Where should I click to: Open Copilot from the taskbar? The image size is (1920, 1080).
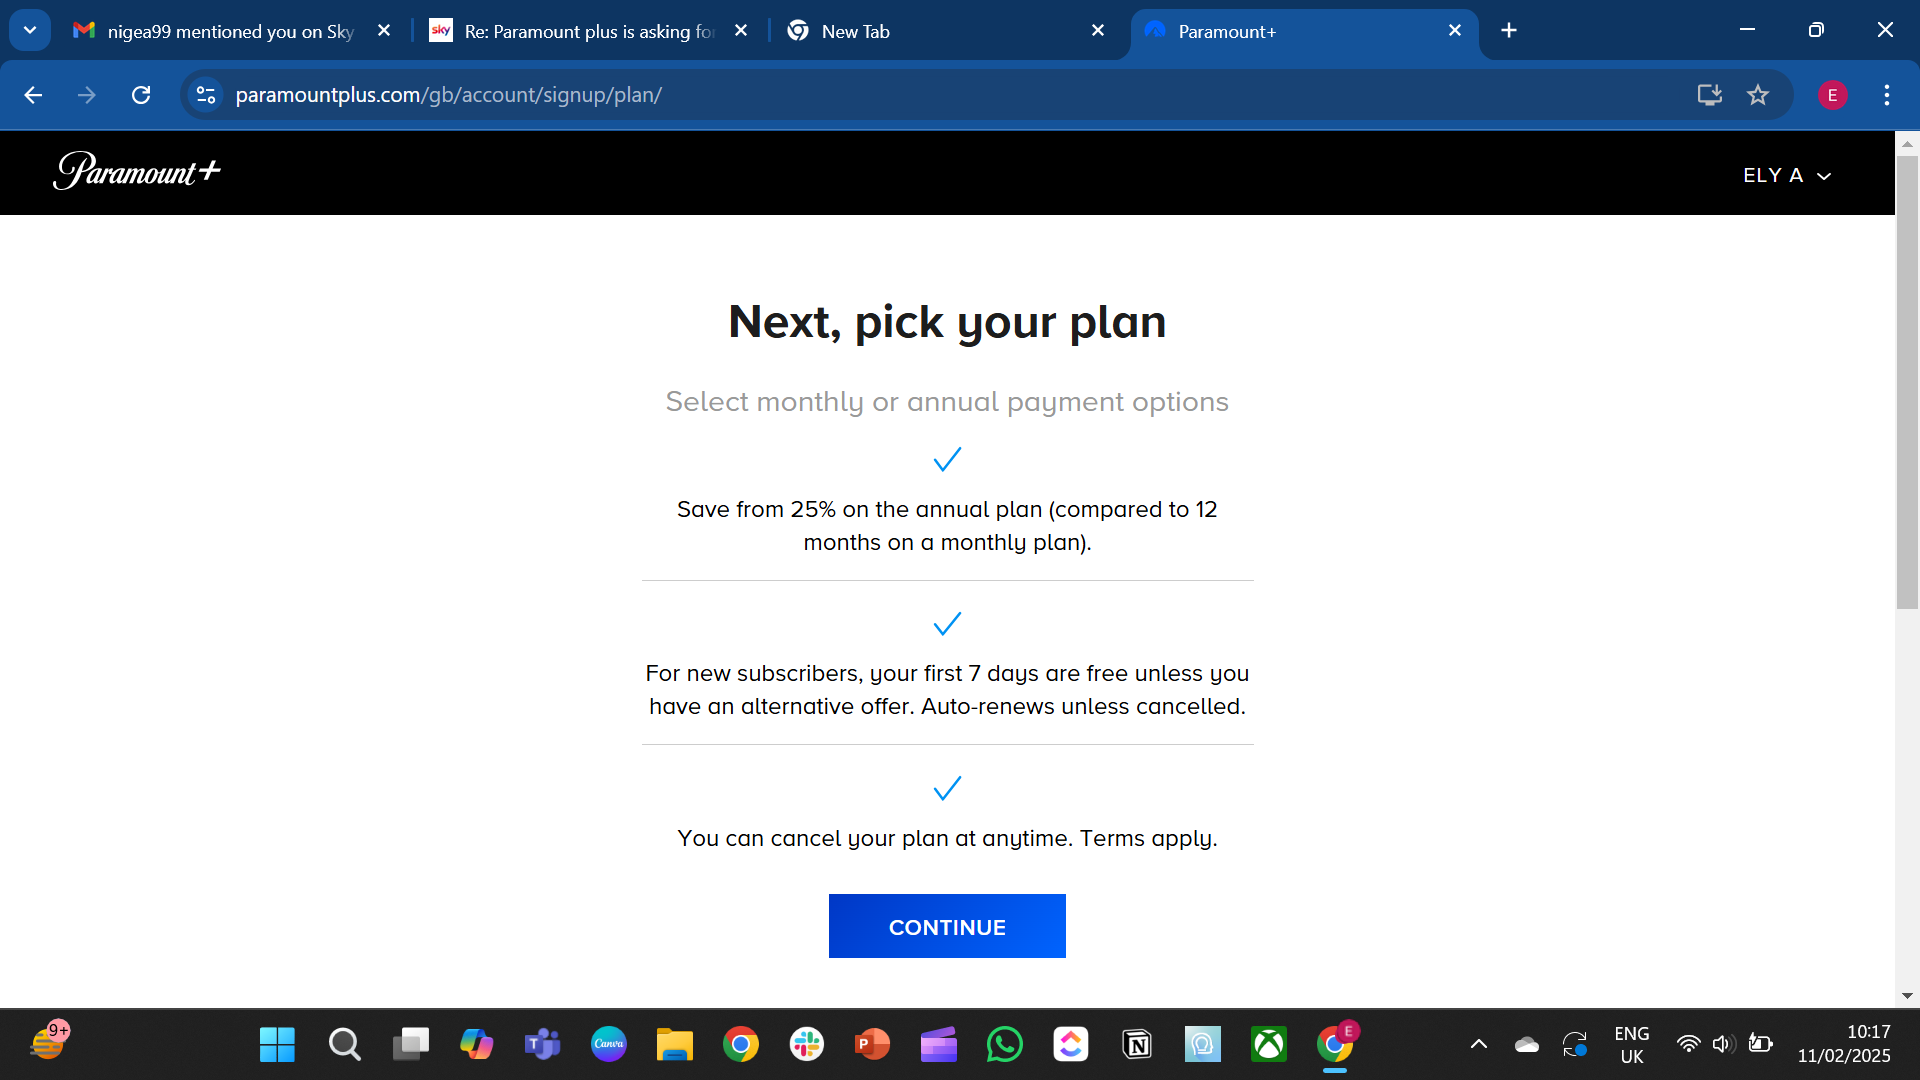[x=477, y=1044]
